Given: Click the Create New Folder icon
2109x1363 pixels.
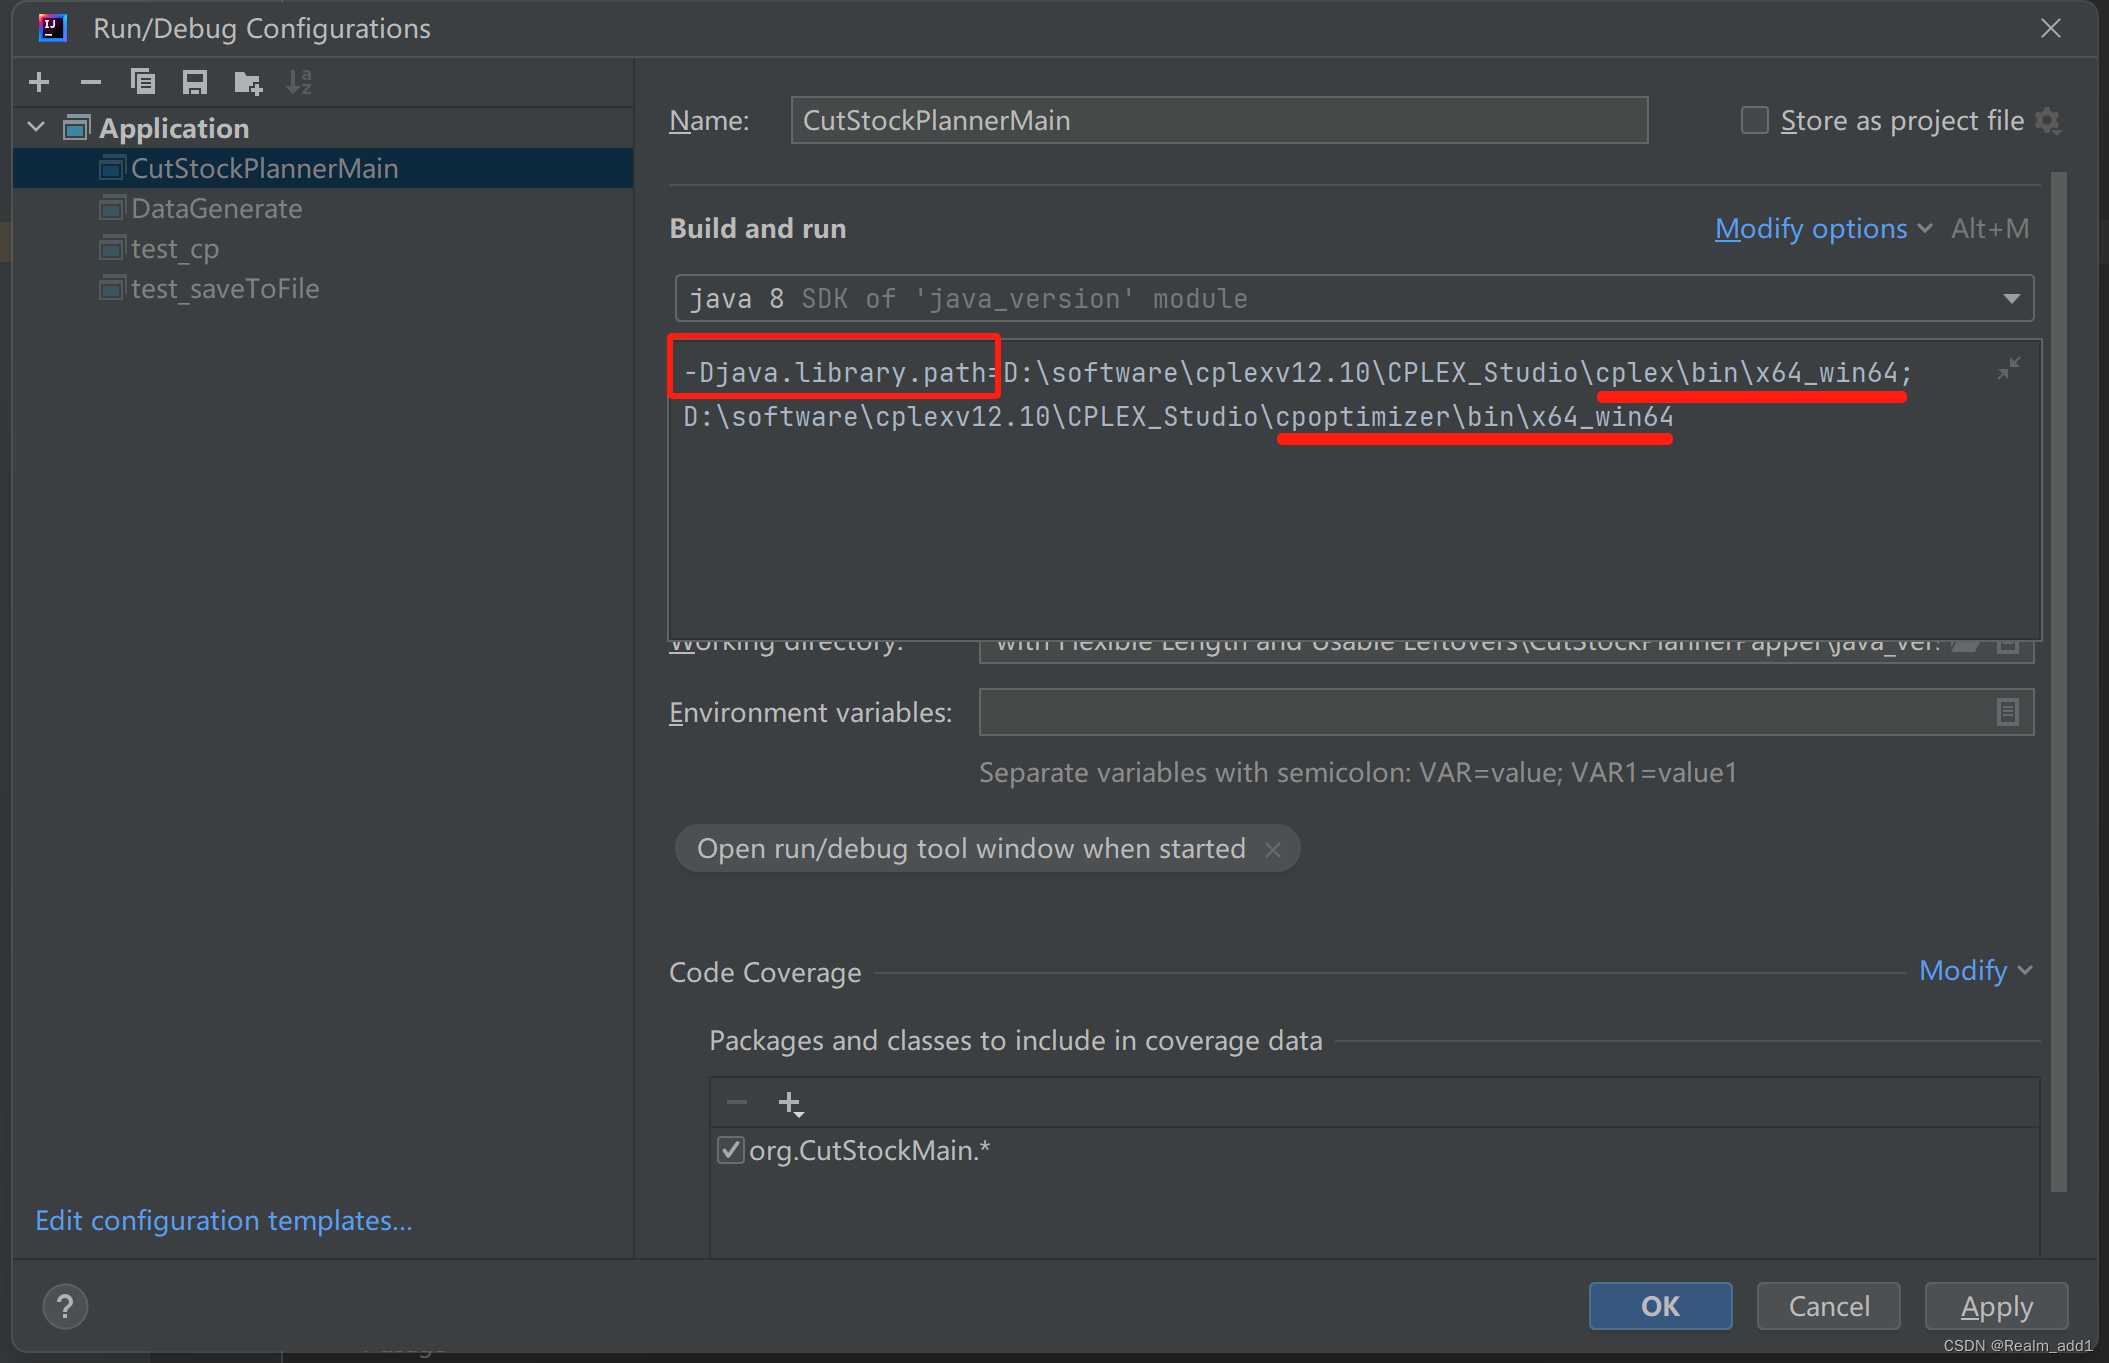Looking at the screenshot, I should point(247,82).
